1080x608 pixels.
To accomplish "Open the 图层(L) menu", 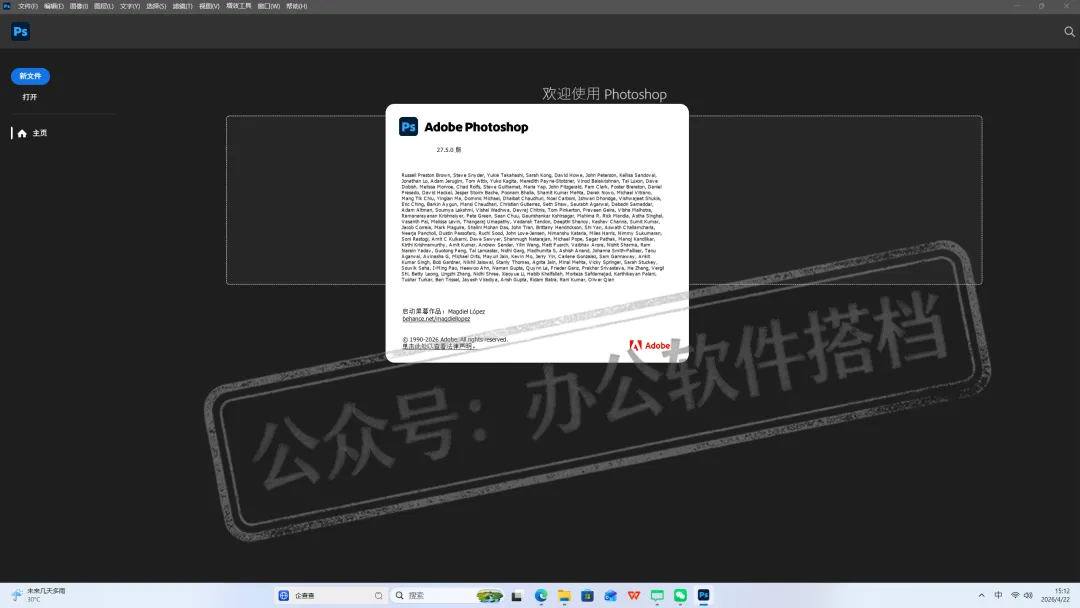I will tap(103, 6).
